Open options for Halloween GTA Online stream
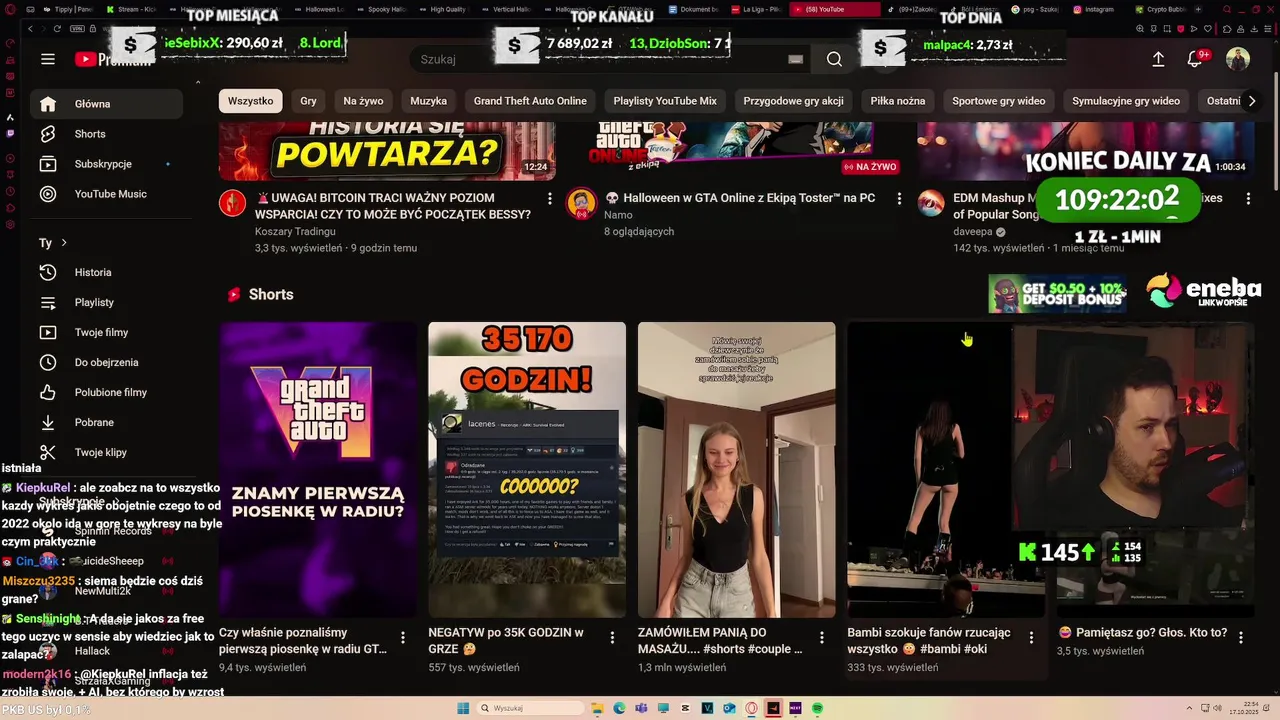The image size is (1280, 720). click(x=899, y=199)
